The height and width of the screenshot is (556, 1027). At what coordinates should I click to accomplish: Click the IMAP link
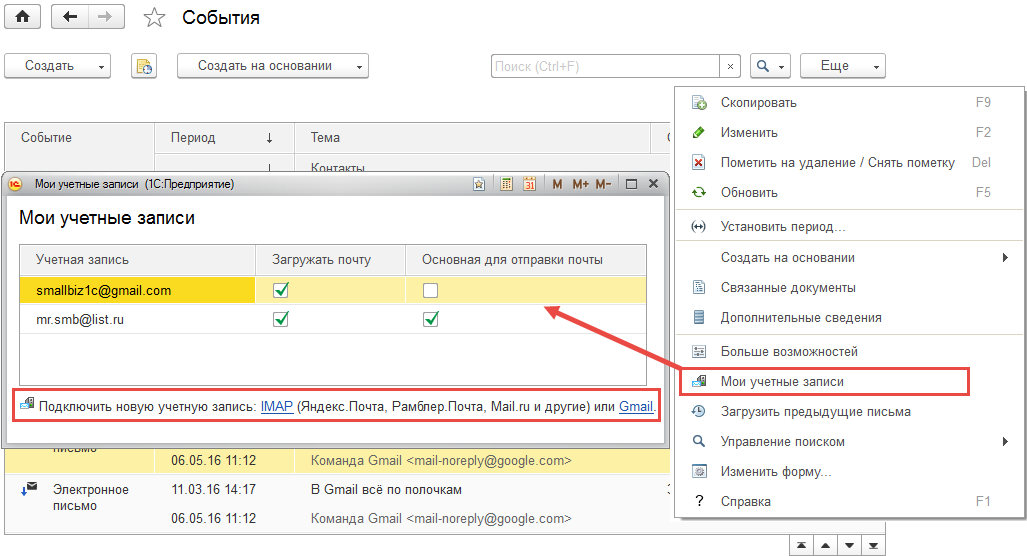click(276, 407)
